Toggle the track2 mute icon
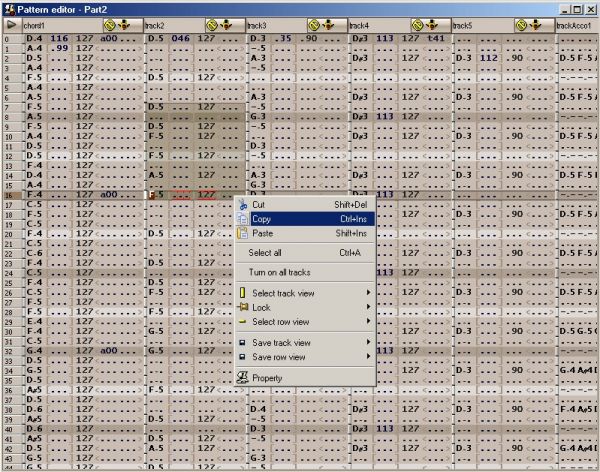 pos(214,24)
